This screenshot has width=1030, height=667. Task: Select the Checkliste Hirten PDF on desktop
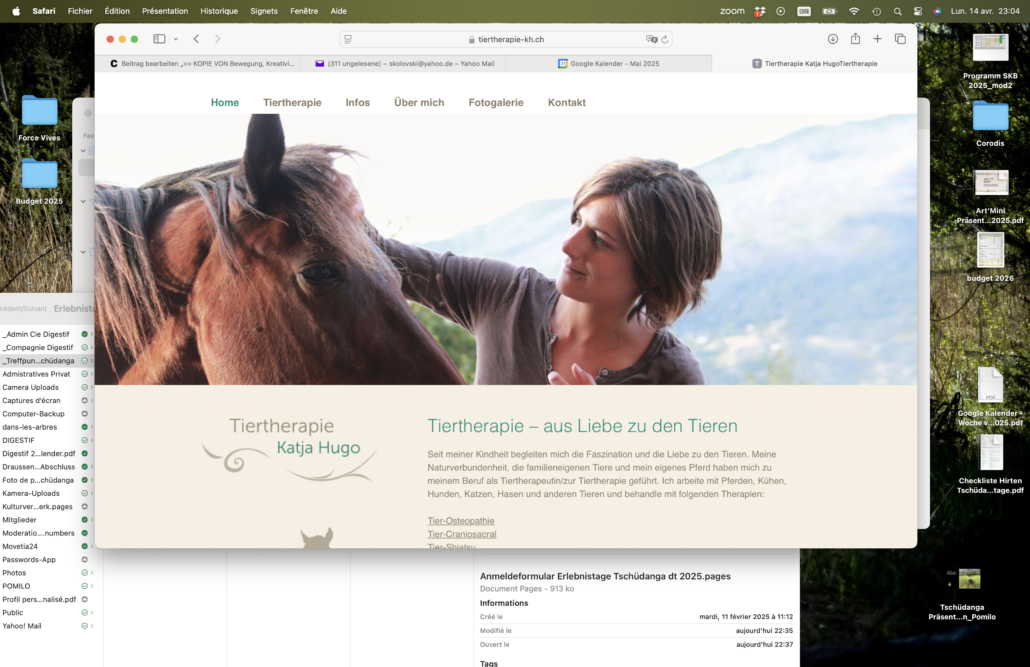click(990, 465)
